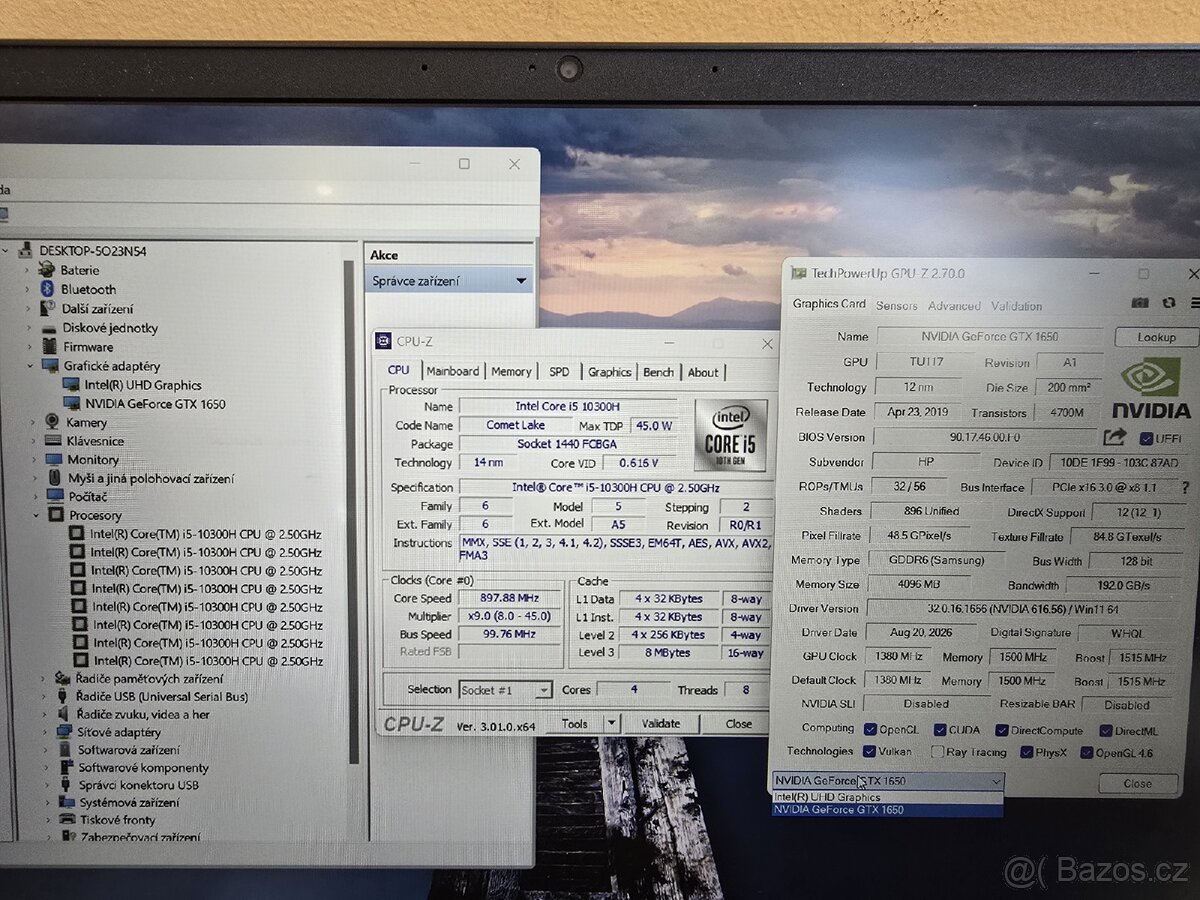The image size is (1200, 900).
Task: Open the GPU-Z hamburger menu
Action: click(1195, 302)
